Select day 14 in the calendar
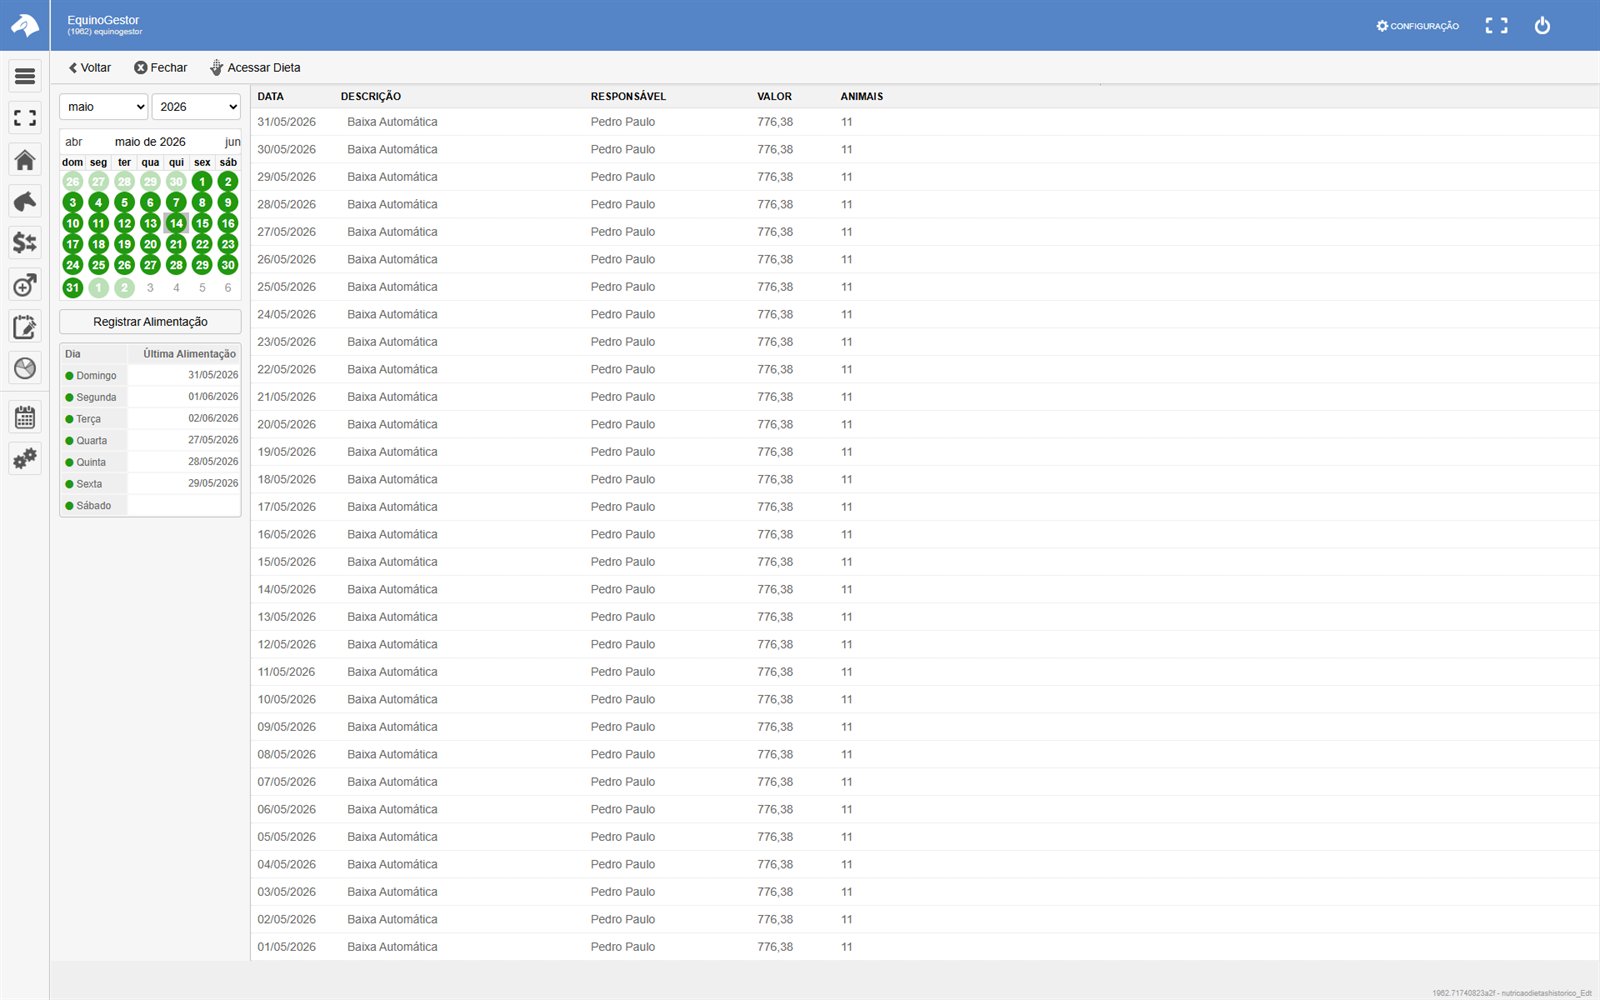 point(176,223)
